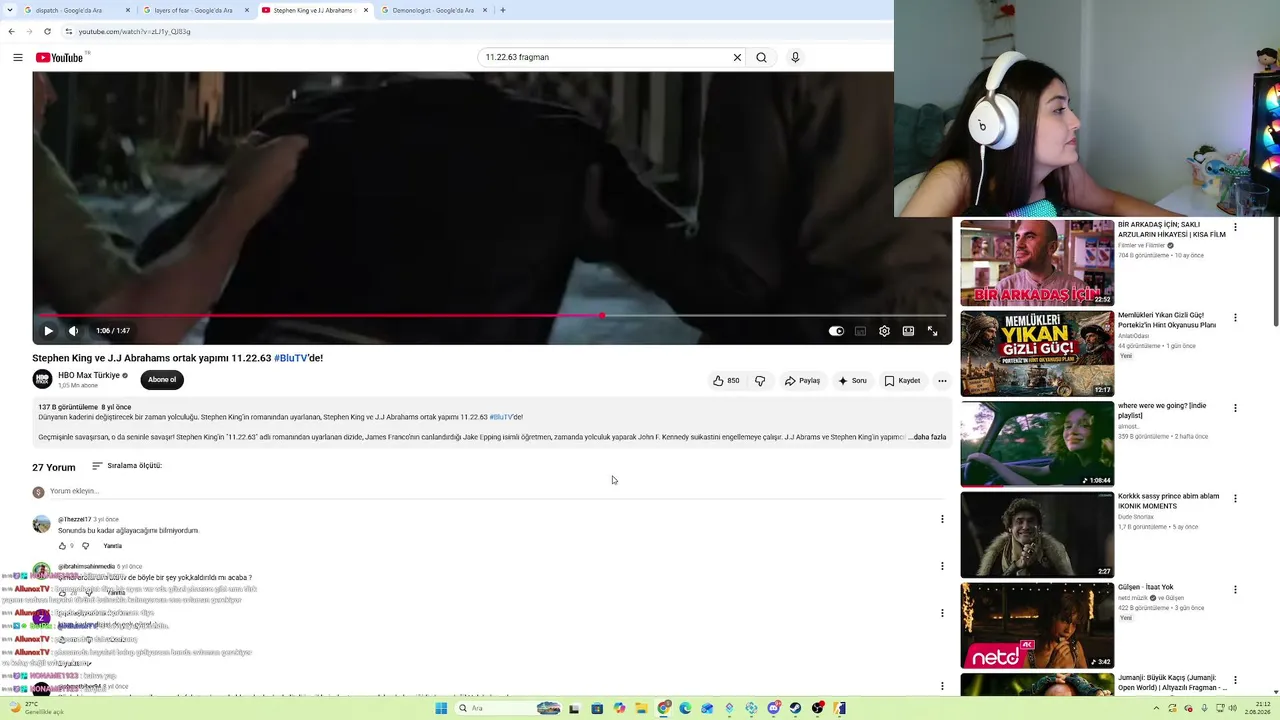Click the taskbar search box Ara

click(x=509, y=708)
